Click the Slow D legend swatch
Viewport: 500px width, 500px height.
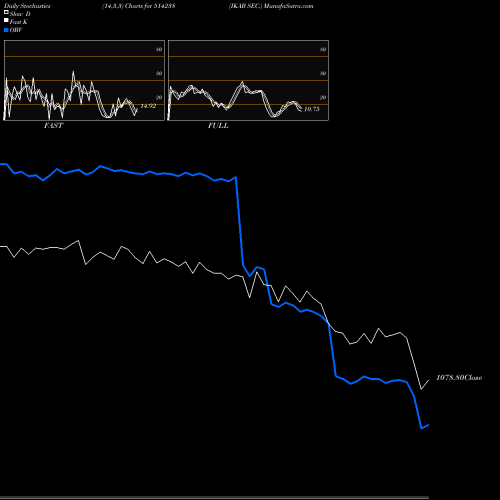tap(6, 12)
